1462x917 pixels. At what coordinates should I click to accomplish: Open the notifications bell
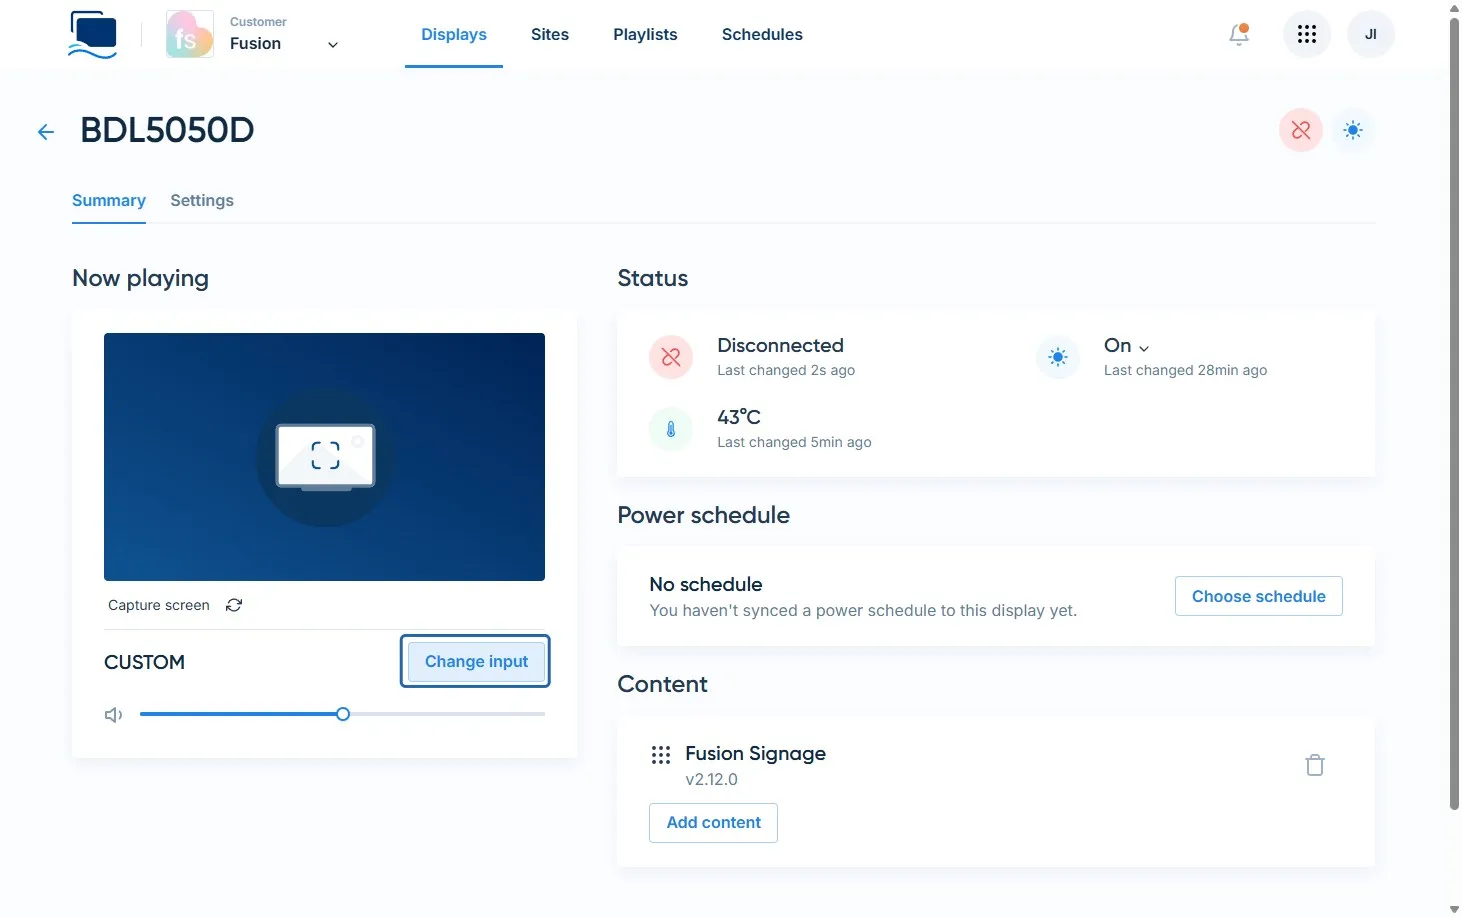click(1239, 34)
